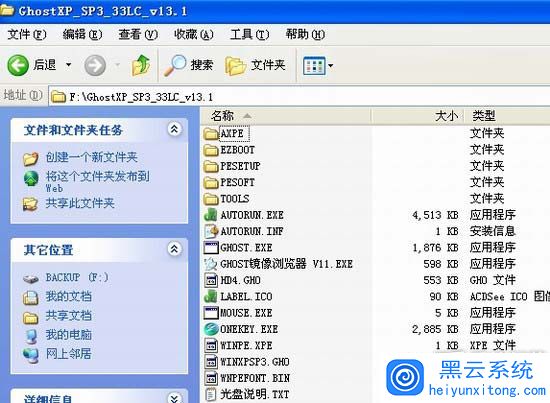Click the 90 KB size cell
This screenshot has height=403, width=550.
click(x=444, y=297)
